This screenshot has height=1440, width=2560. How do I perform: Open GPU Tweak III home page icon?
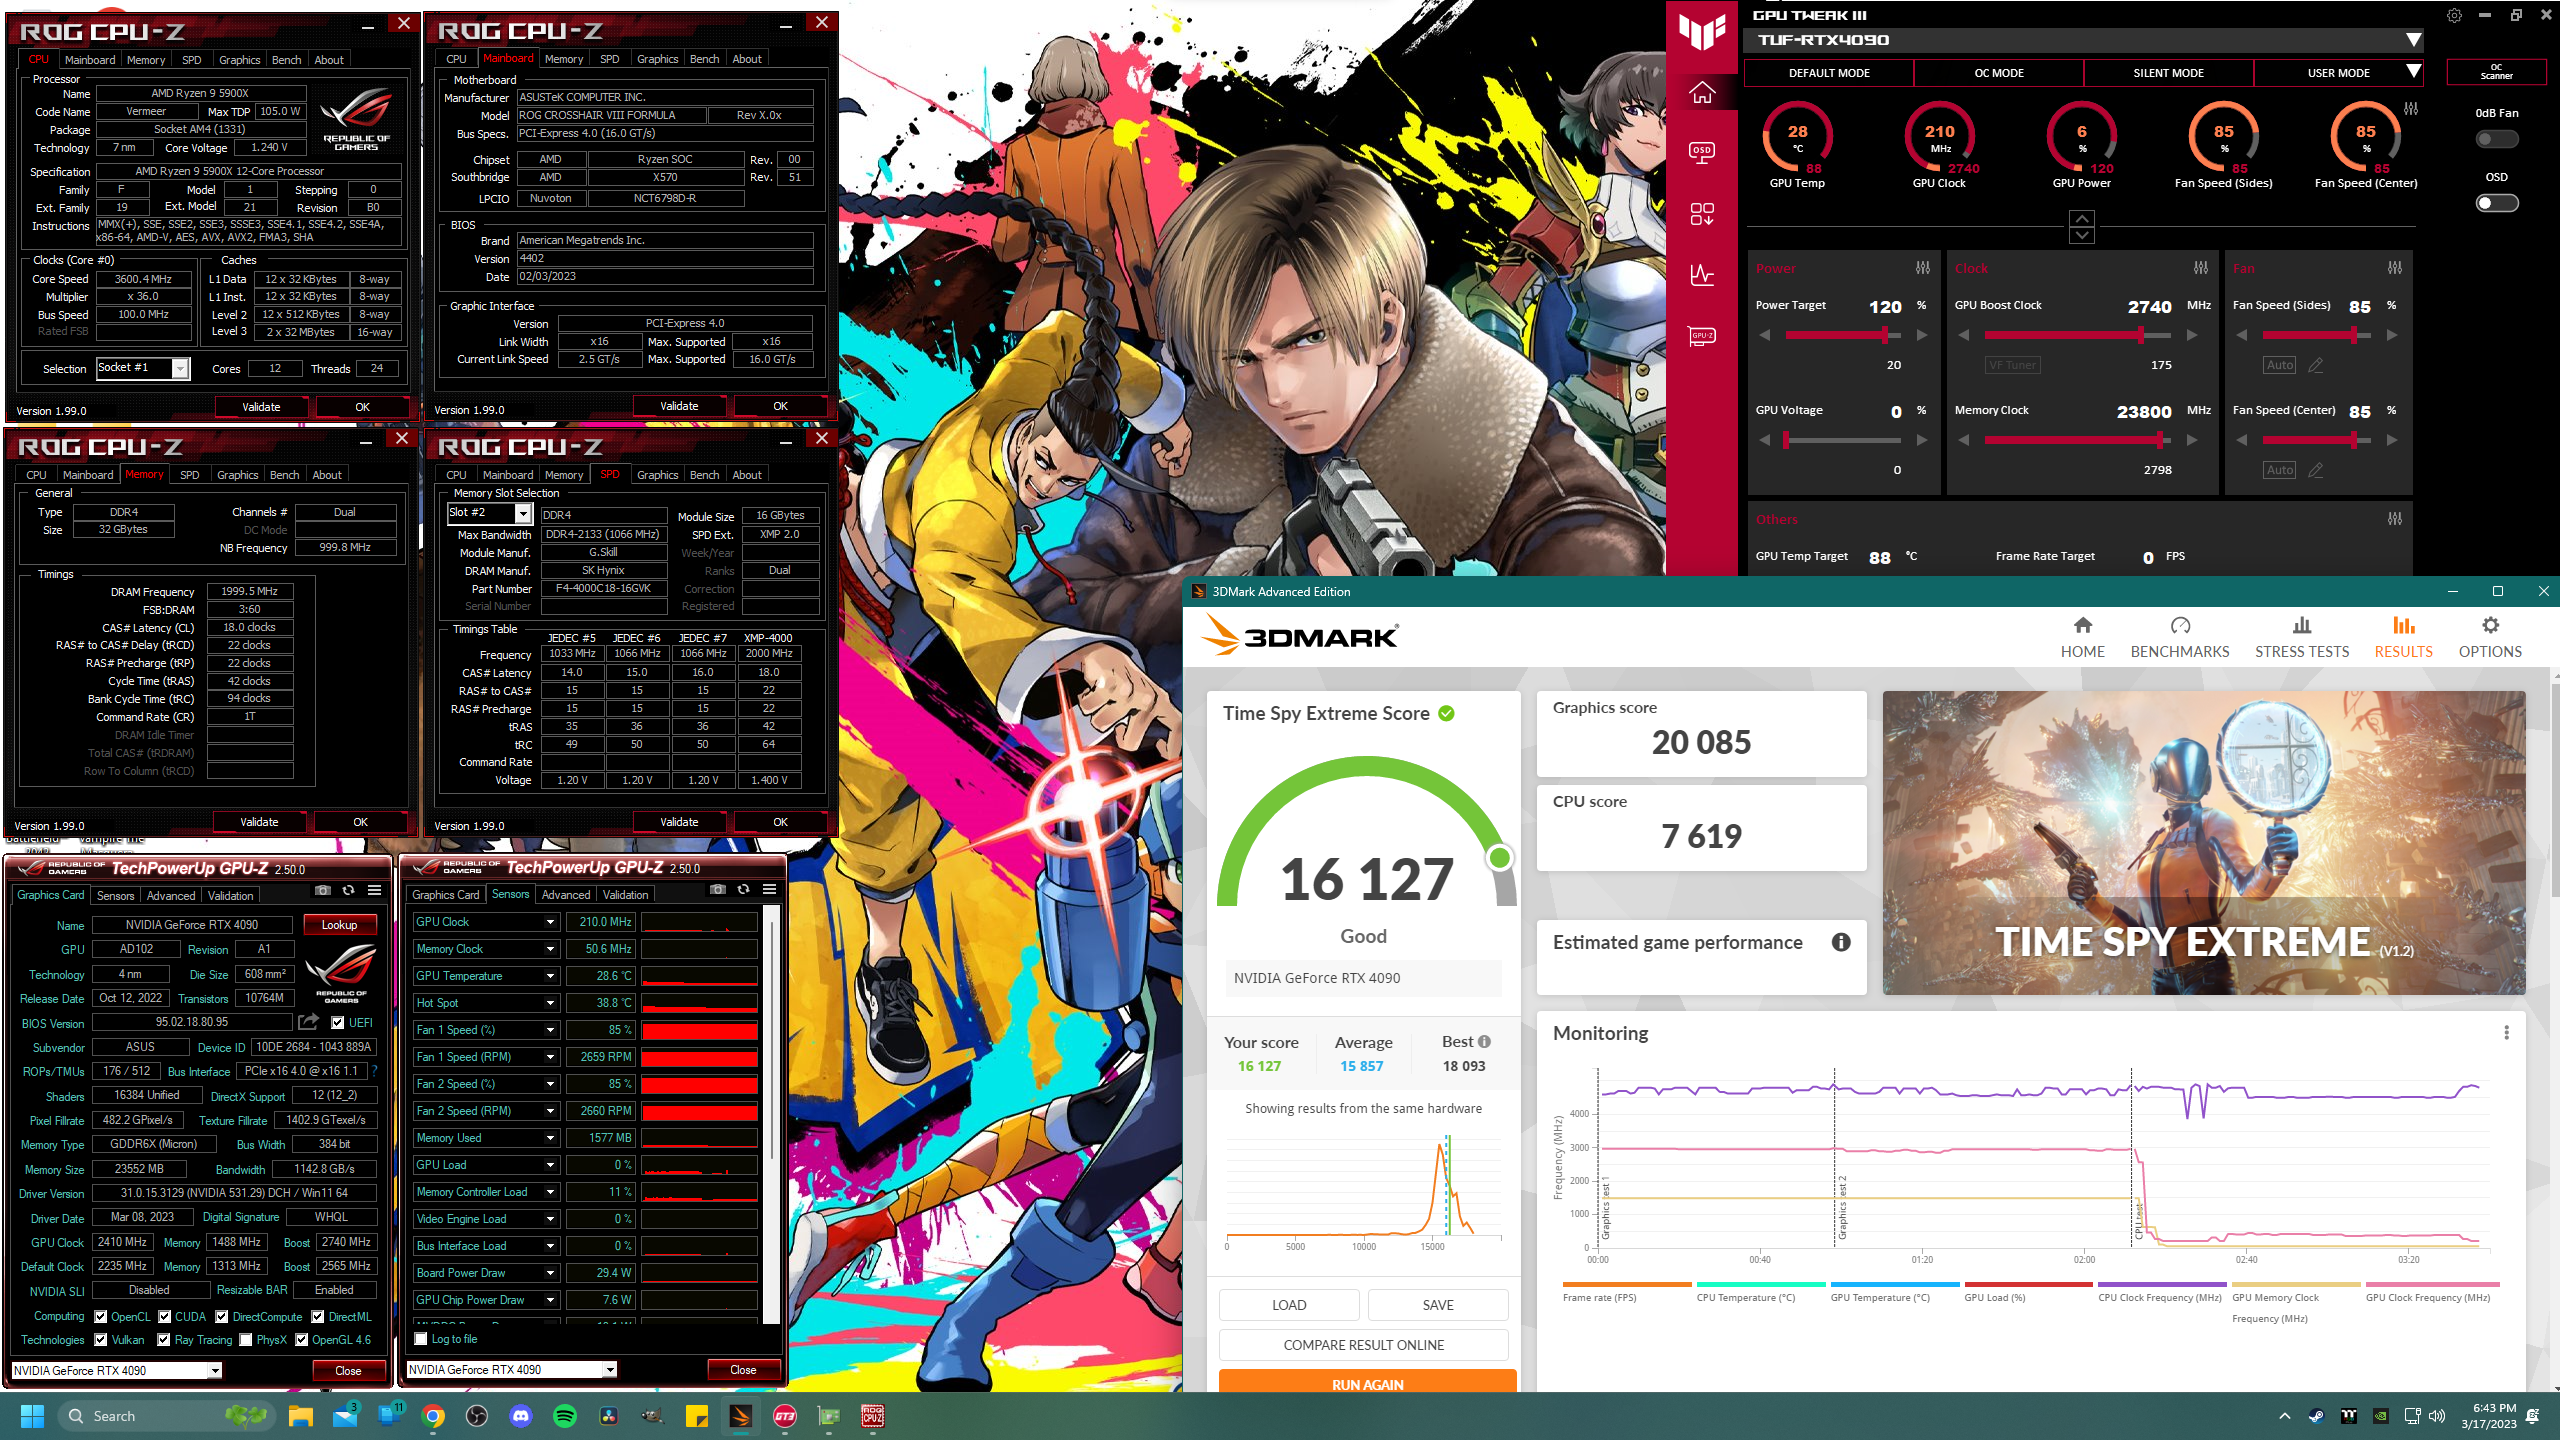click(x=1702, y=93)
